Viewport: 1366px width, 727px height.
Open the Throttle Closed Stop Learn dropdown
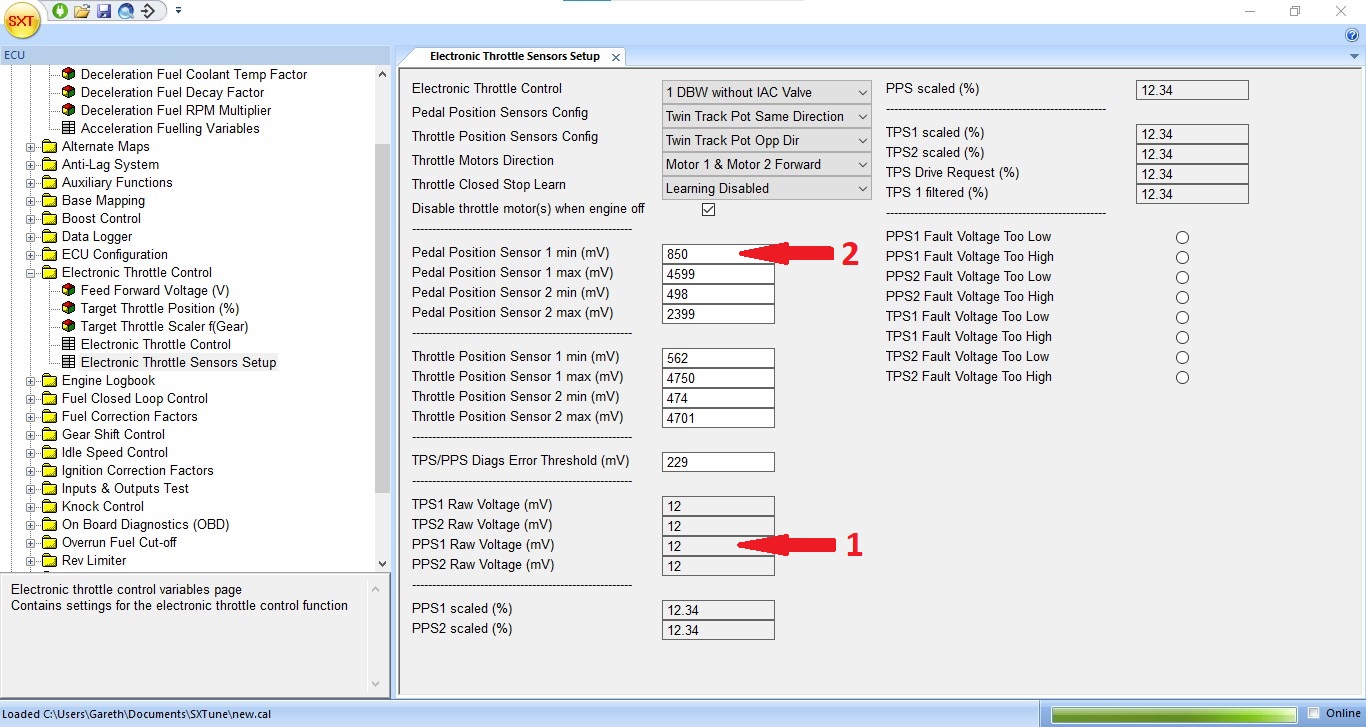point(766,188)
